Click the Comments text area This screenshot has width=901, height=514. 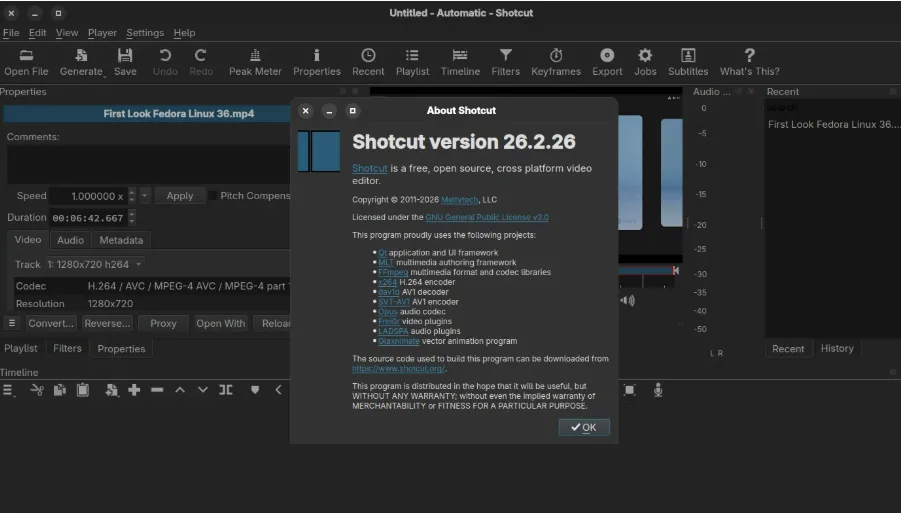pos(149,164)
